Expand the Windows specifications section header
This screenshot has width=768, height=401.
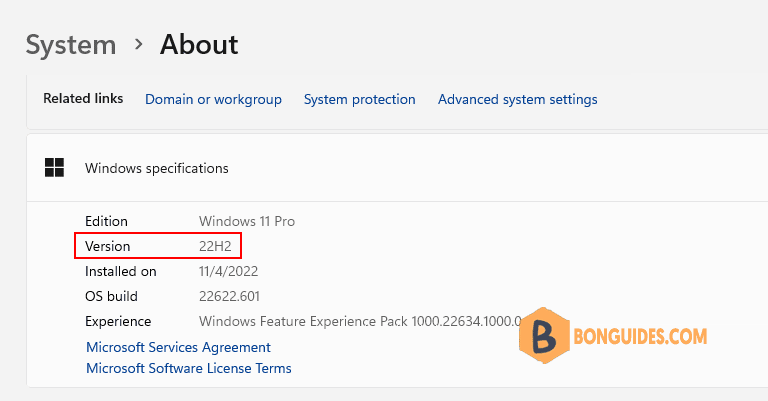397,168
